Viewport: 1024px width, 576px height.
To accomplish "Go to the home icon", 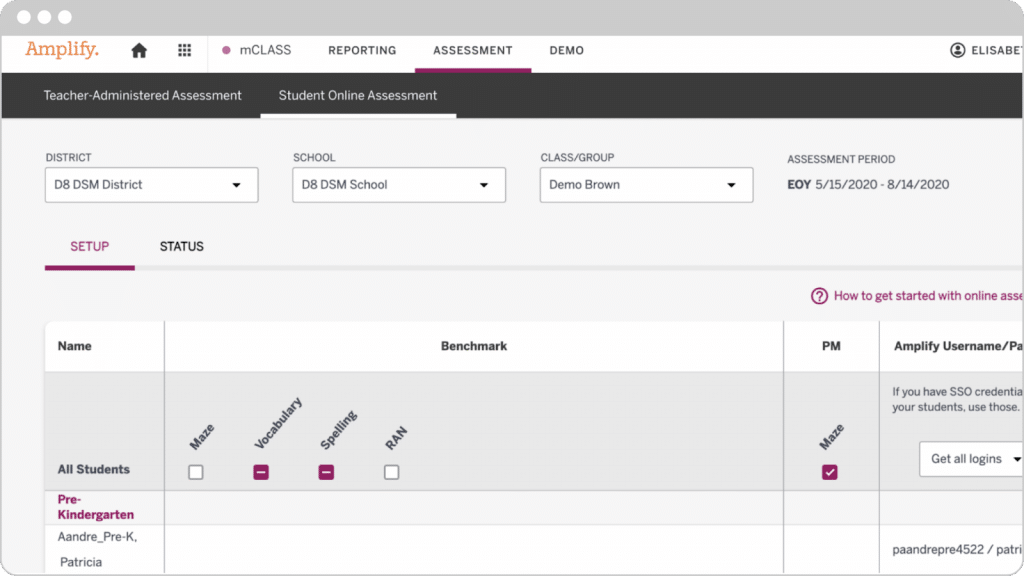I will click(139, 50).
